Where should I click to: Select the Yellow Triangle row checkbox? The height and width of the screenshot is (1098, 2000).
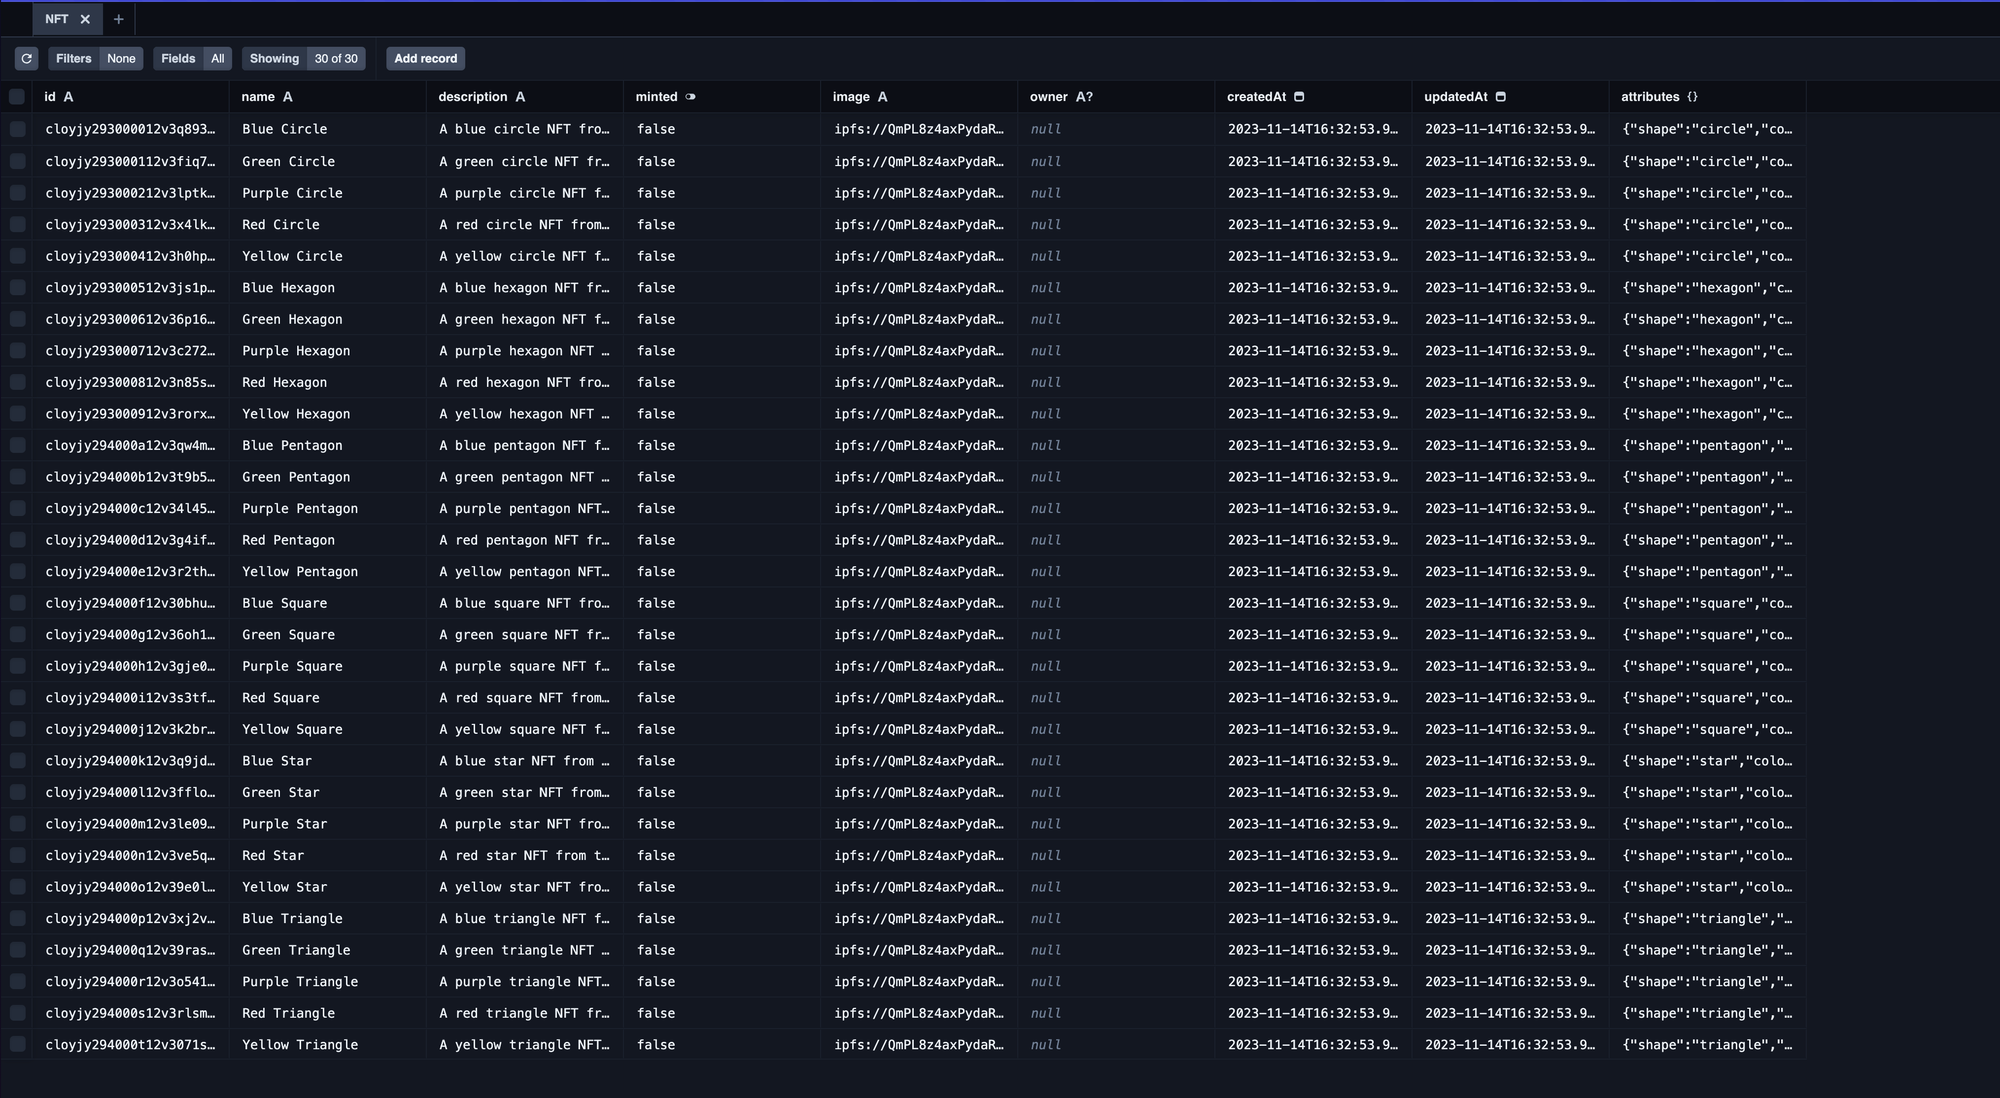coord(17,1045)
